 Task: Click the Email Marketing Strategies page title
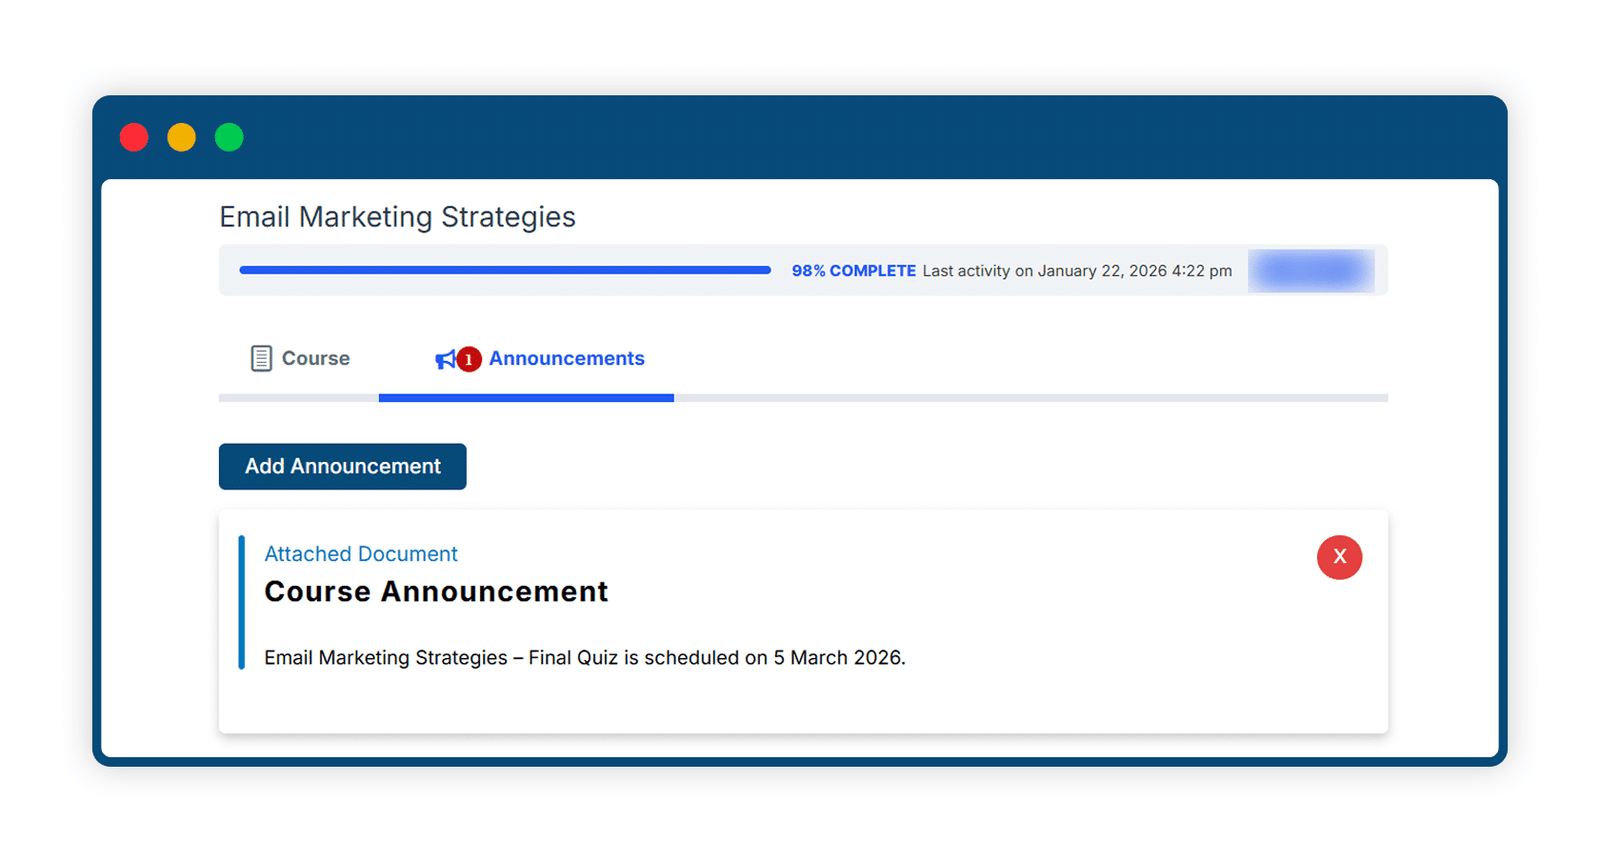click(397, 217)
